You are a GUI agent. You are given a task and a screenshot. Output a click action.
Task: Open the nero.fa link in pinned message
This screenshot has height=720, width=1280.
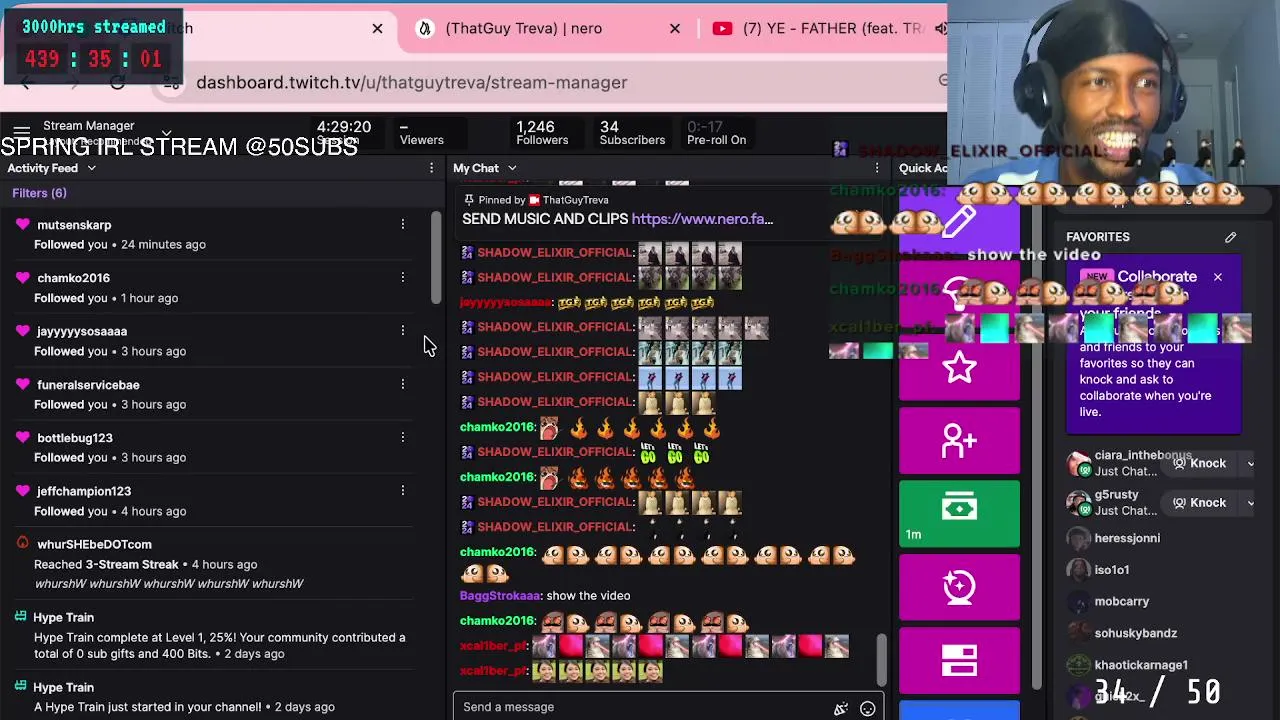point(702,219)
